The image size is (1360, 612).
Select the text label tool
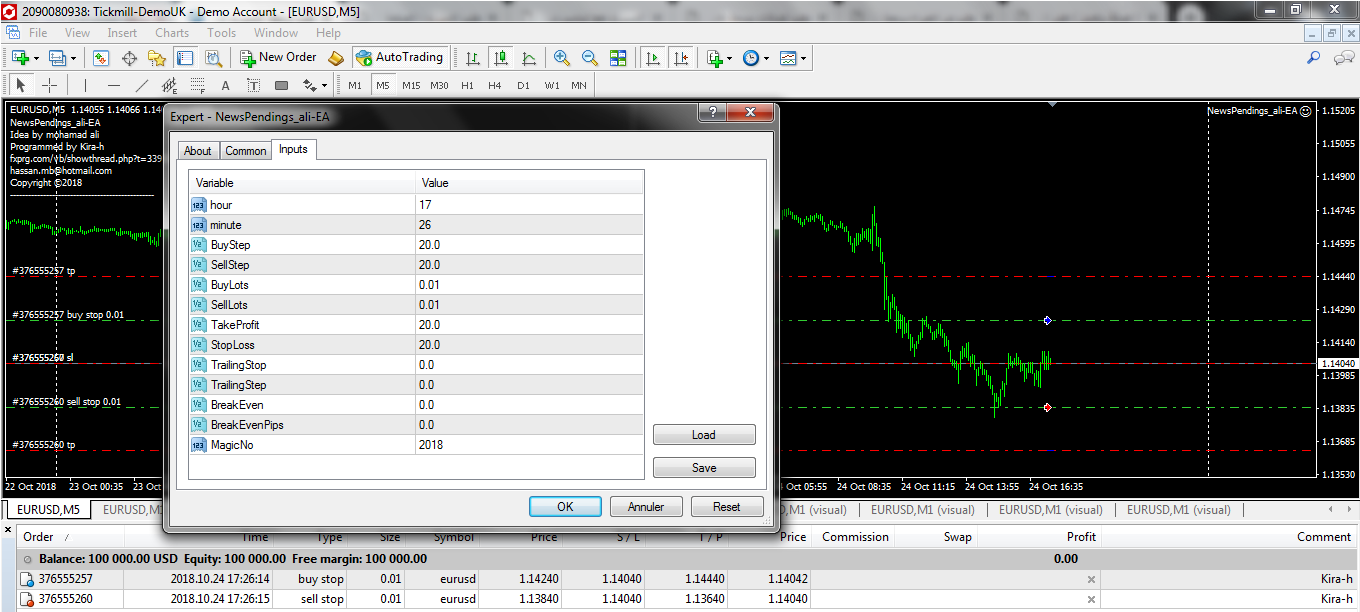click(225, 85)
